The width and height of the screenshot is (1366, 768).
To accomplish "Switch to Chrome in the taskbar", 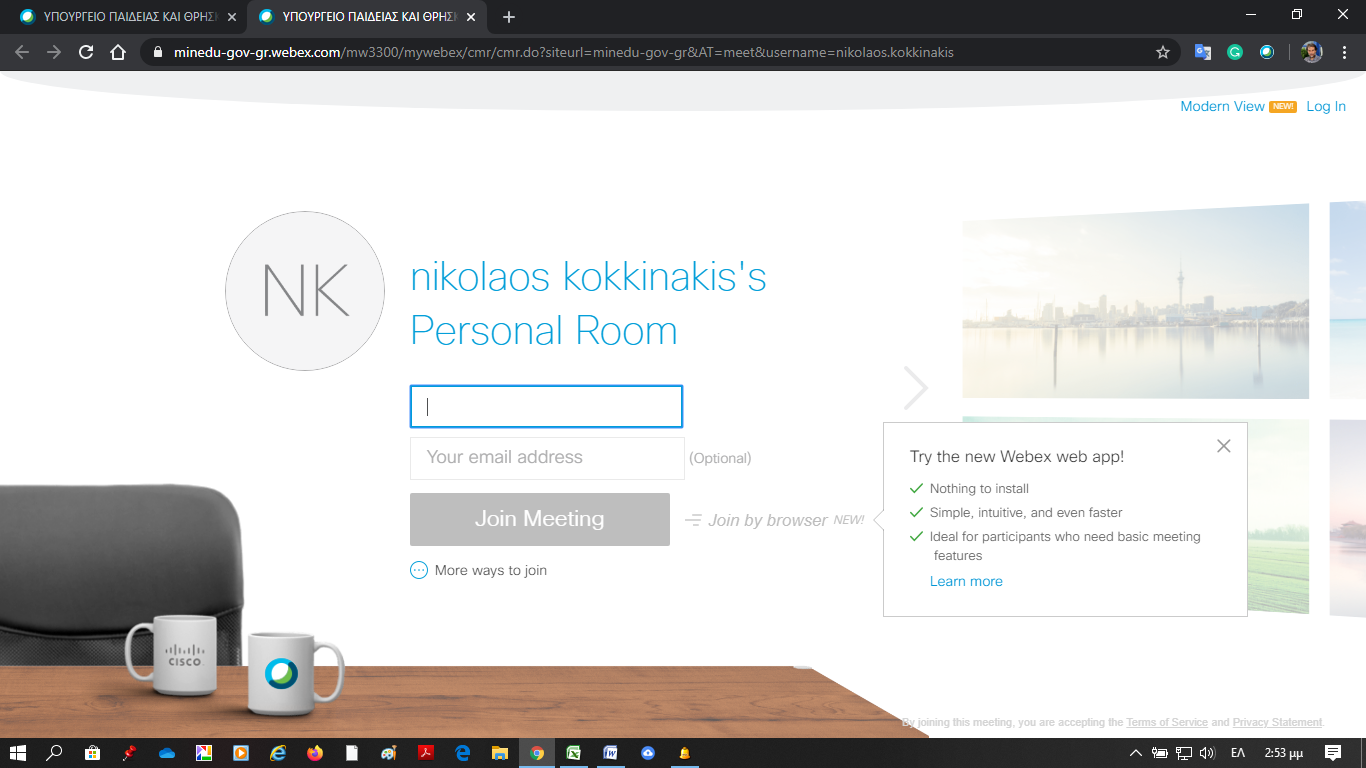I will coord(537,753).
